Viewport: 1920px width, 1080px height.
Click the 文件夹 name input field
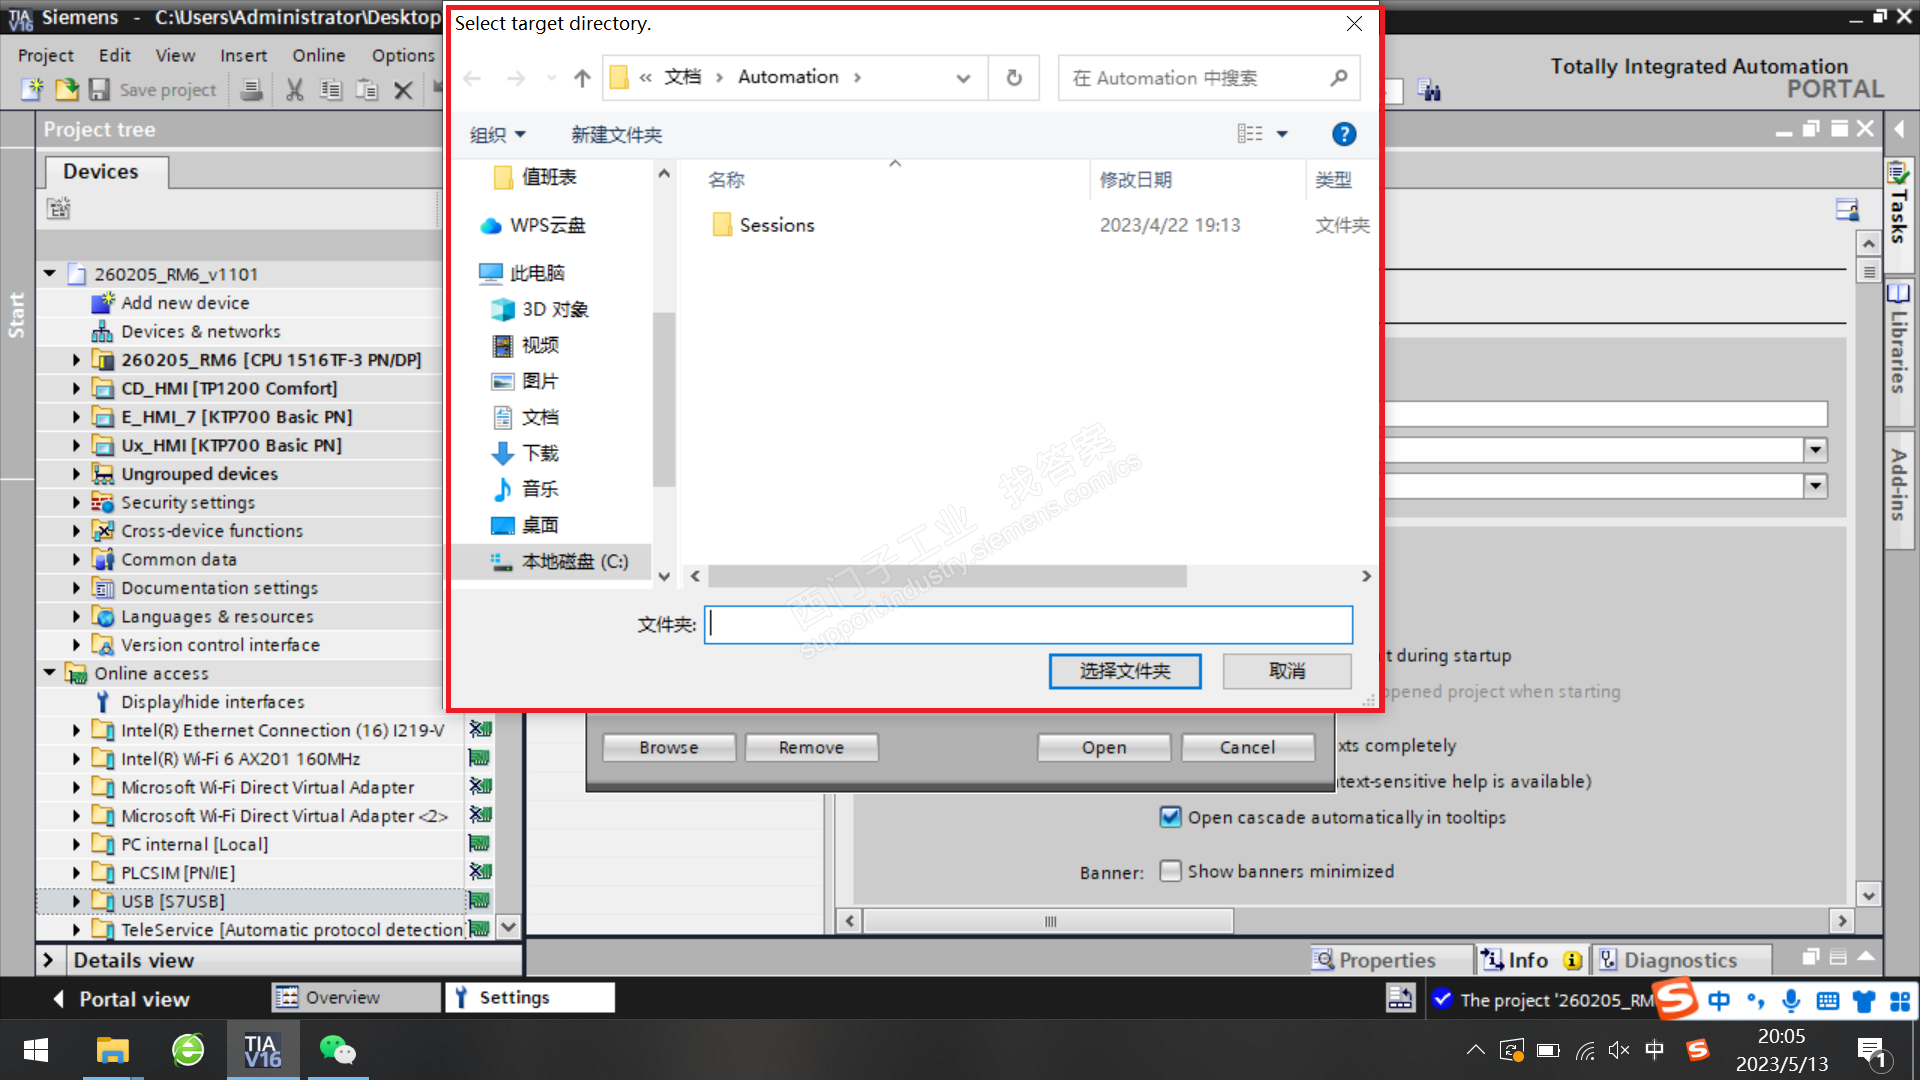click(1028, 625)
